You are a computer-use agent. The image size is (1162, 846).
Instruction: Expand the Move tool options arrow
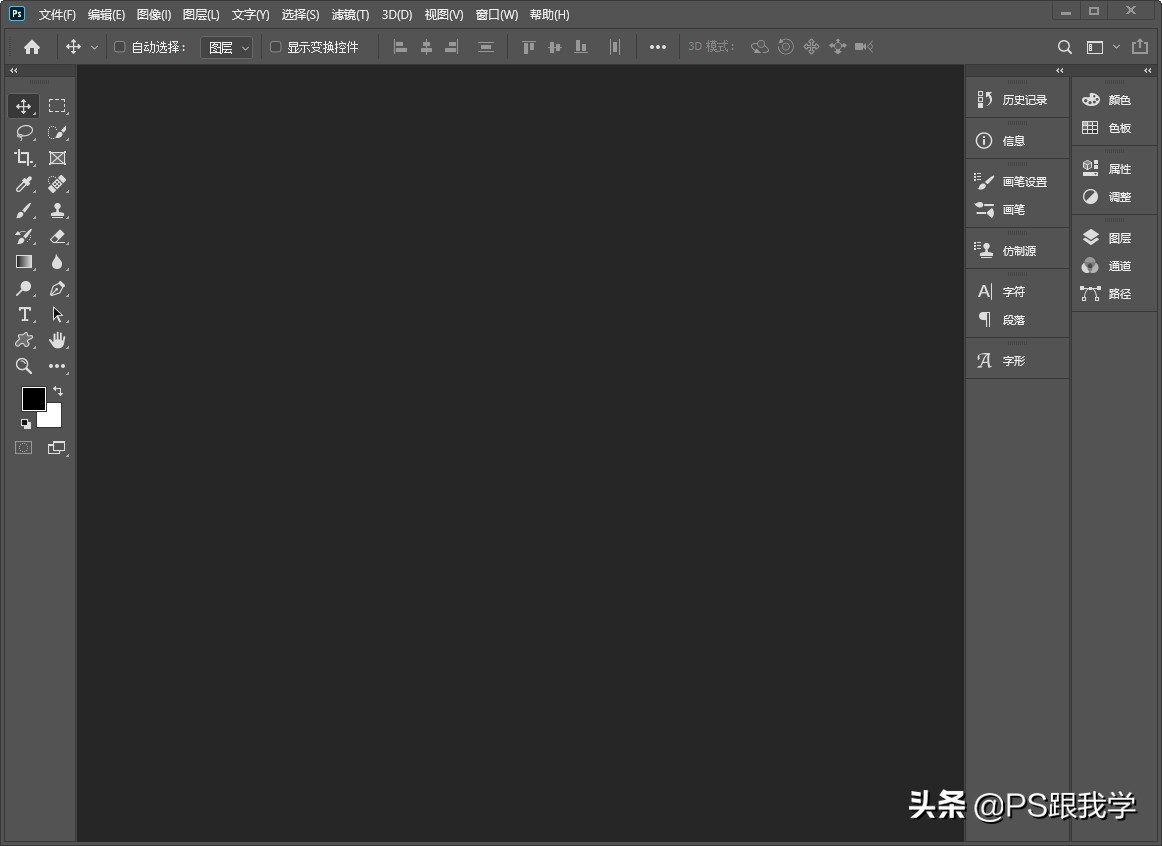94,46
